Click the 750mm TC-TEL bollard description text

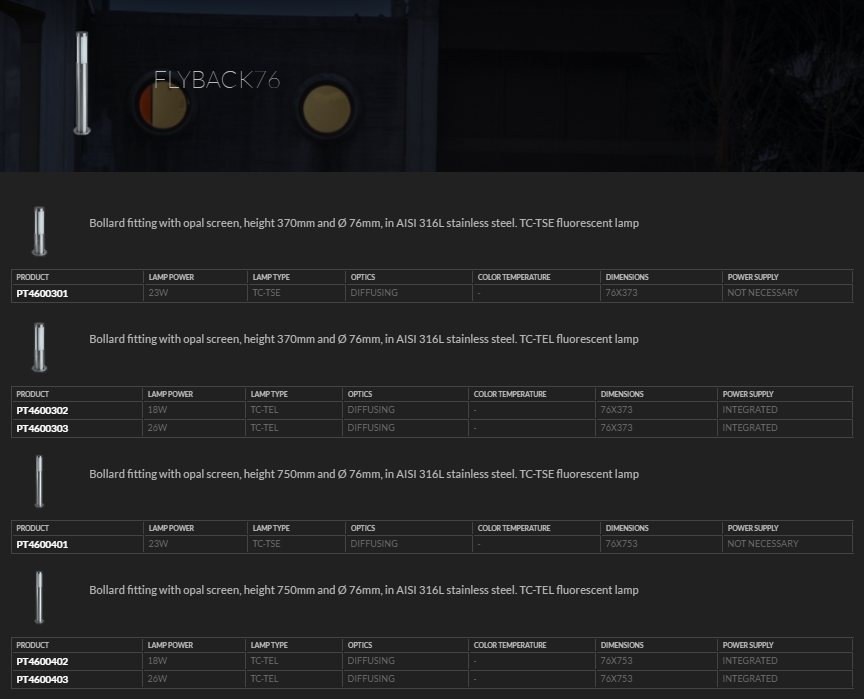coord(364,590)
